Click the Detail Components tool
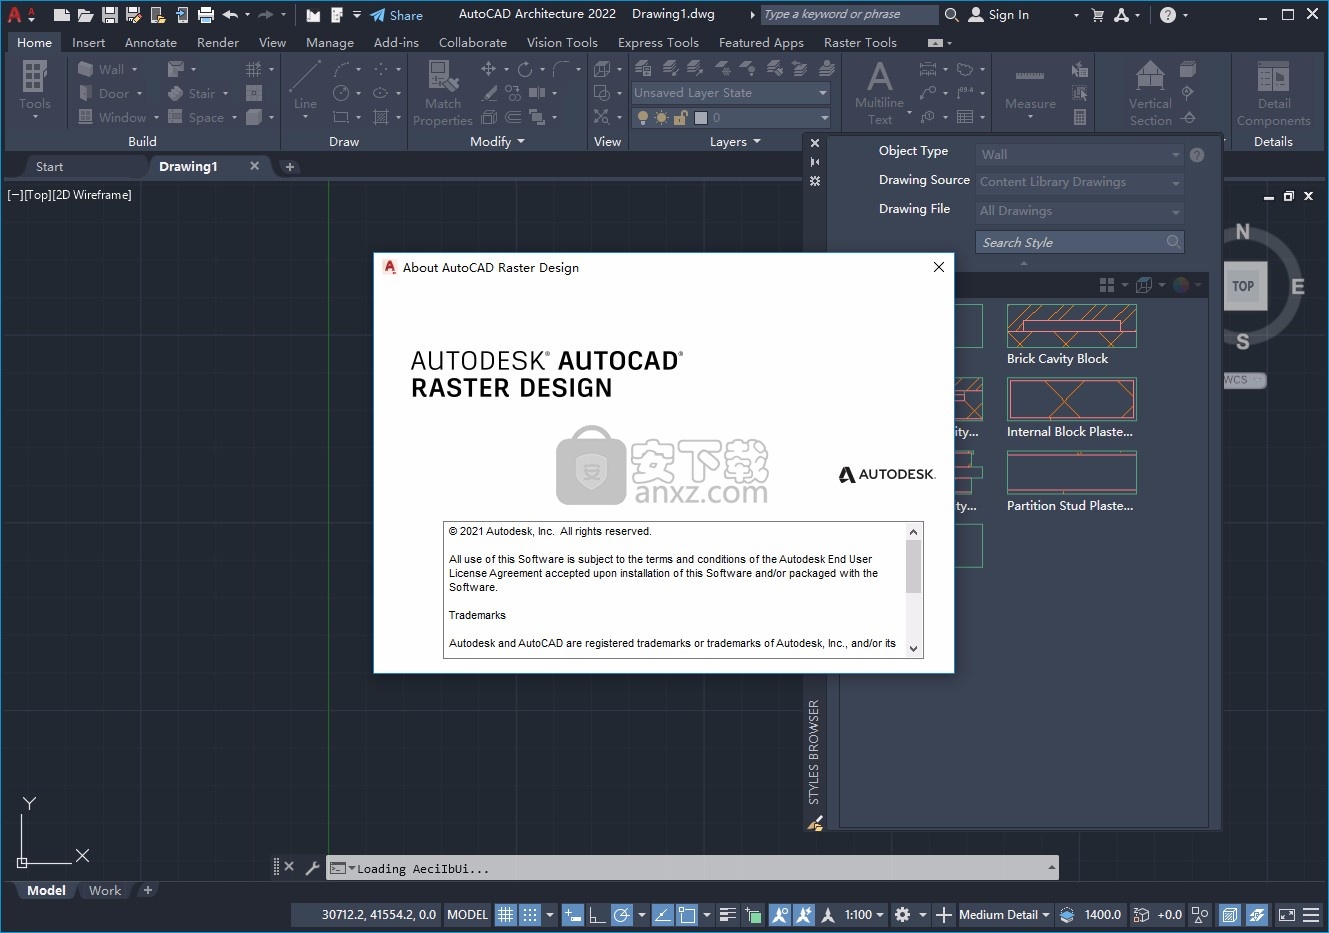The width and height of the screenshot is (1329, 933). point(1273,93)
